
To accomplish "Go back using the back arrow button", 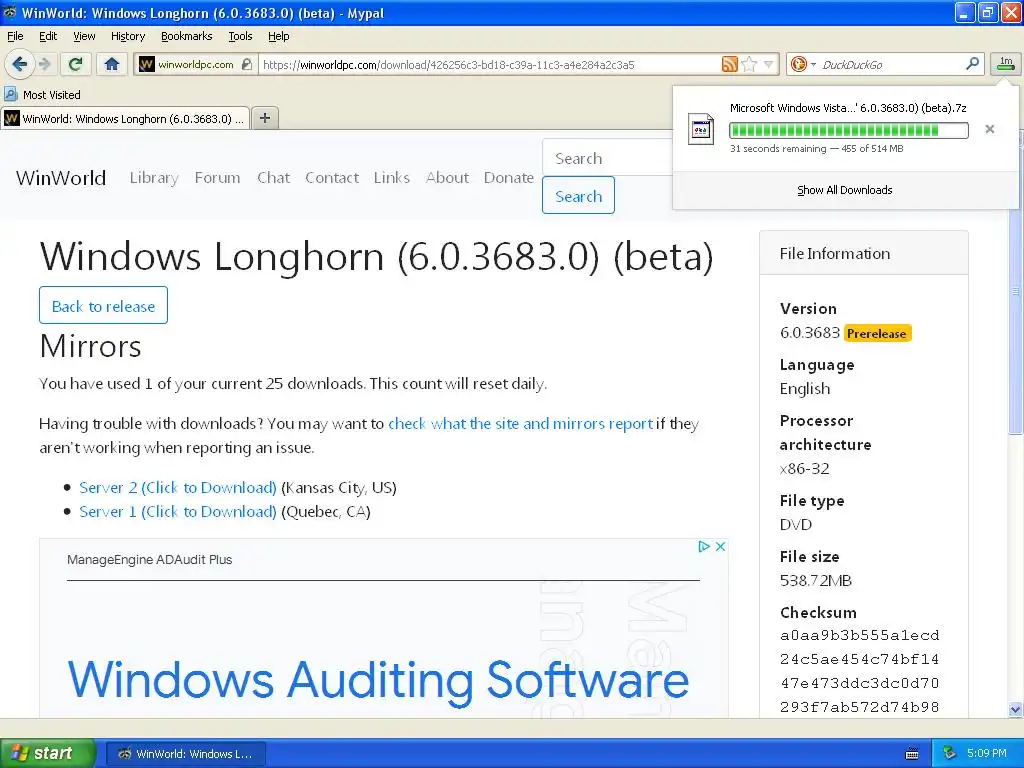I will (x=19, y=64).
